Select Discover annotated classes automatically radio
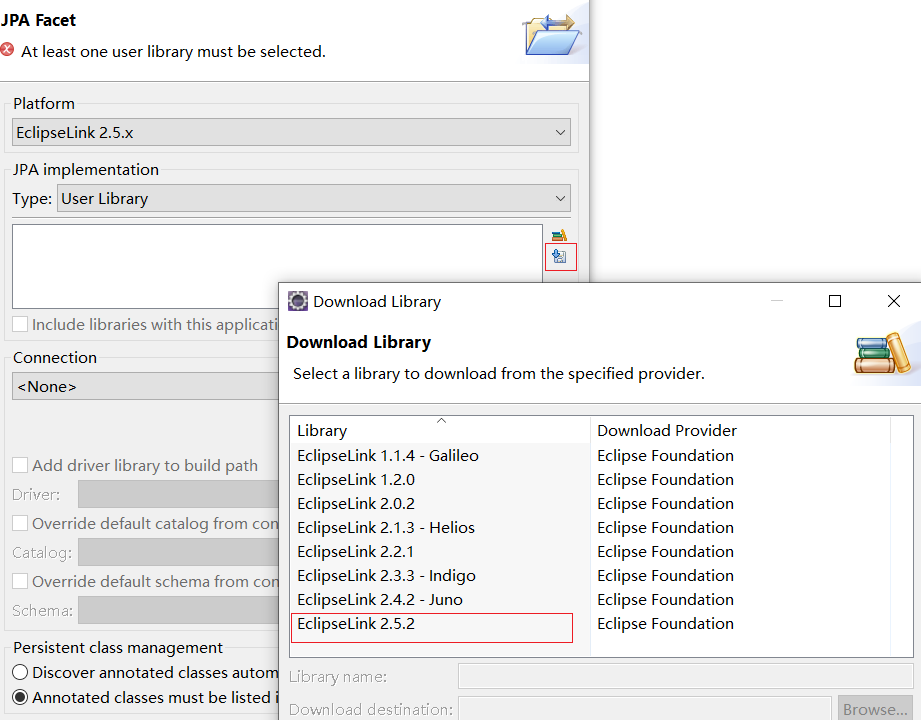This screenshot has width=921, height=720. click(x=20, y=672)
